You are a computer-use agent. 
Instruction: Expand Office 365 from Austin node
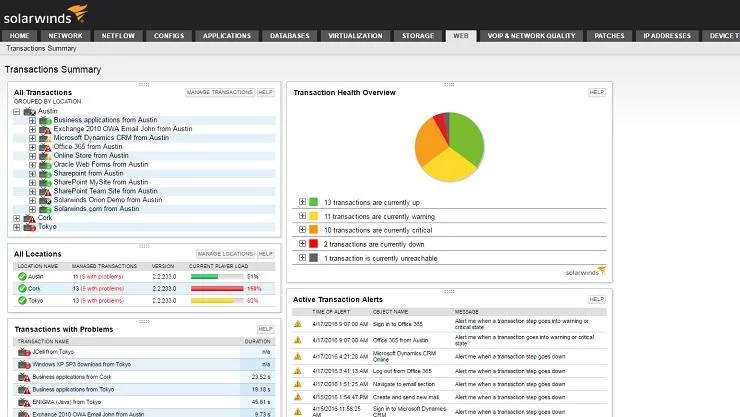32,147
